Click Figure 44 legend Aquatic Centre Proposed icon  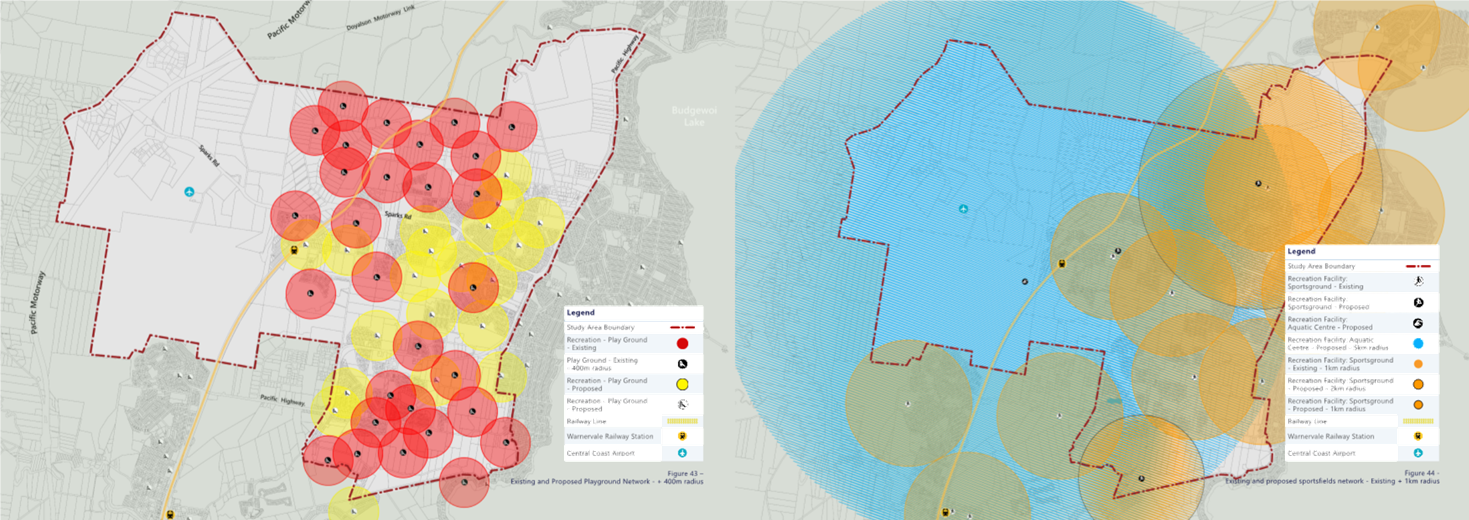[1418, 323]
